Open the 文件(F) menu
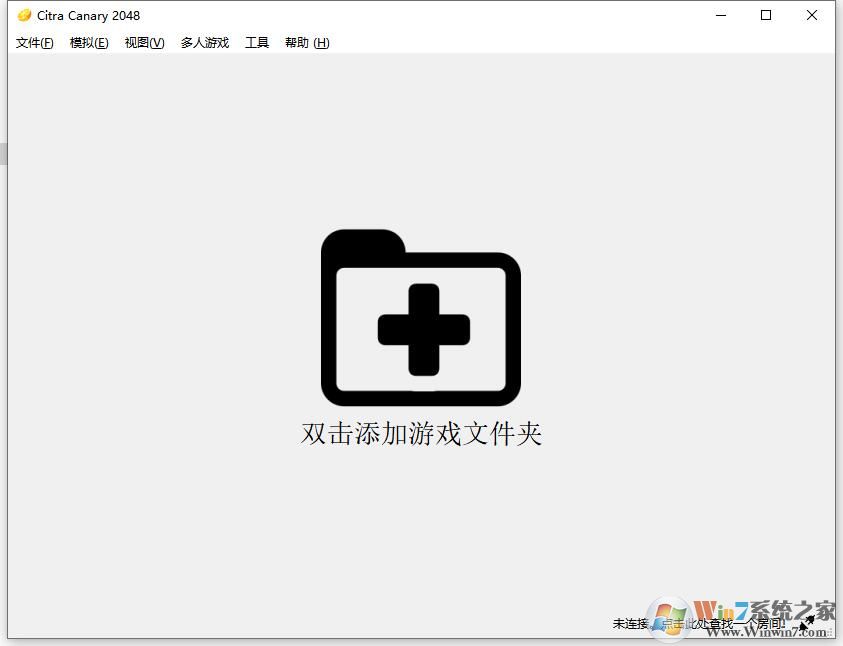The height and width of the screenshot is (646, 843). tap(33, 43)
